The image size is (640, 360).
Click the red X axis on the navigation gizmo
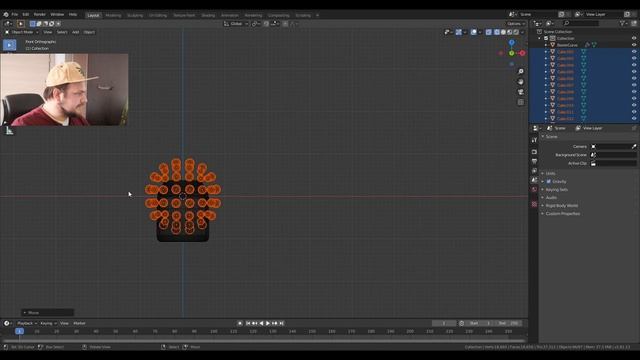(522, 53)
